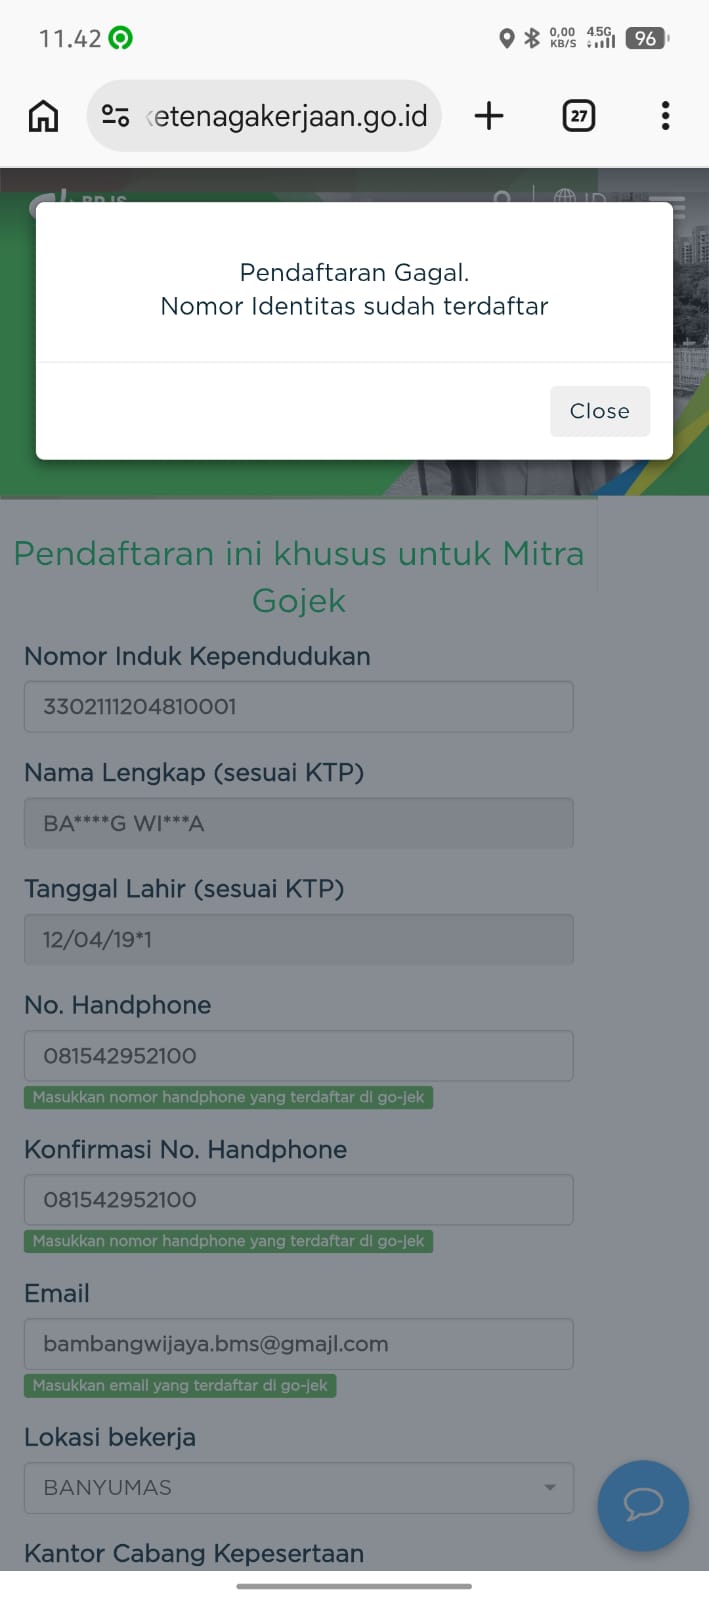Image resolution: width=709 pixels, height=1600 pixels.
Task: Click the Email input field
Action: point(299,1344)
